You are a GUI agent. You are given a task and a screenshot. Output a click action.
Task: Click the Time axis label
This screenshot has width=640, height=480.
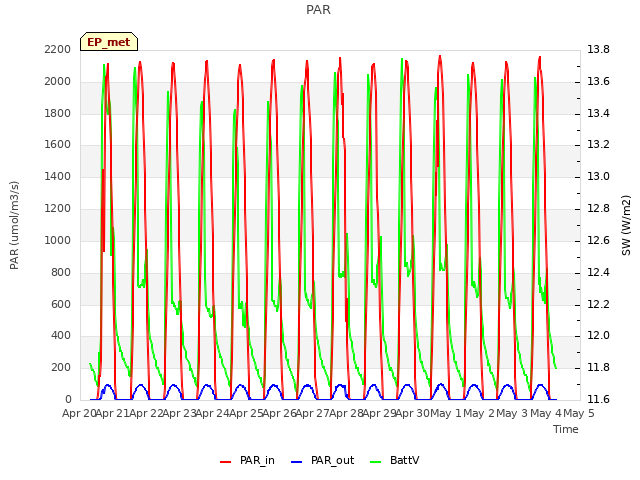pos(566,429)
